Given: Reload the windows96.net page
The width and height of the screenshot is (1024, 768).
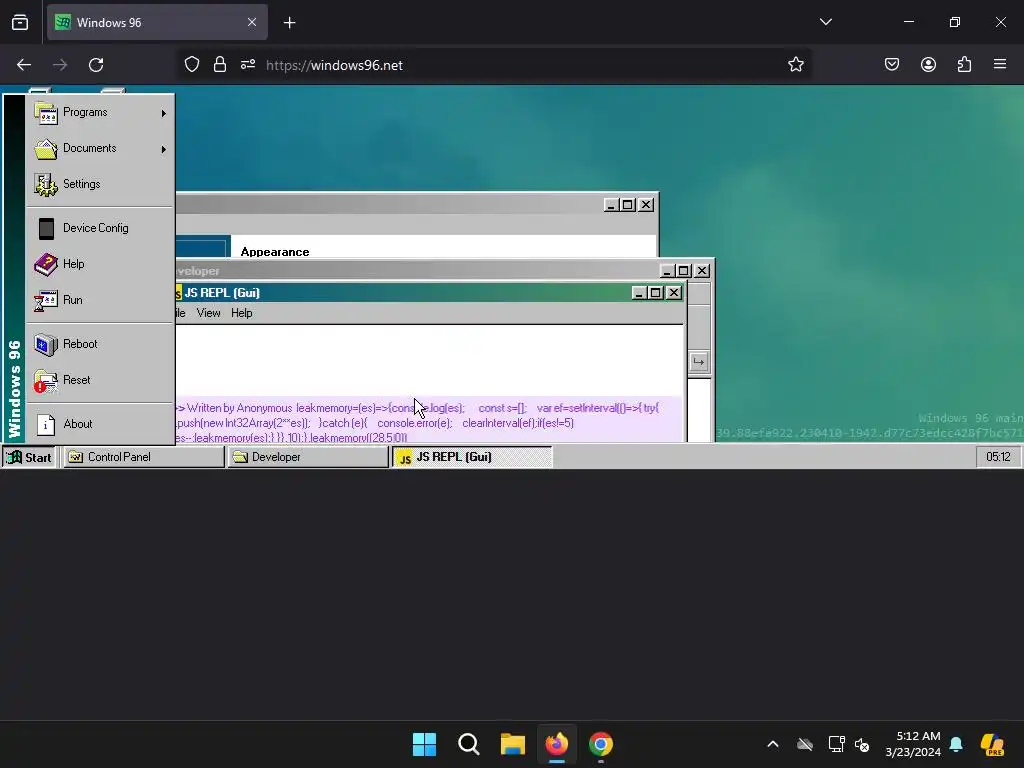Looking at the screenshot, I should (96, 65).
